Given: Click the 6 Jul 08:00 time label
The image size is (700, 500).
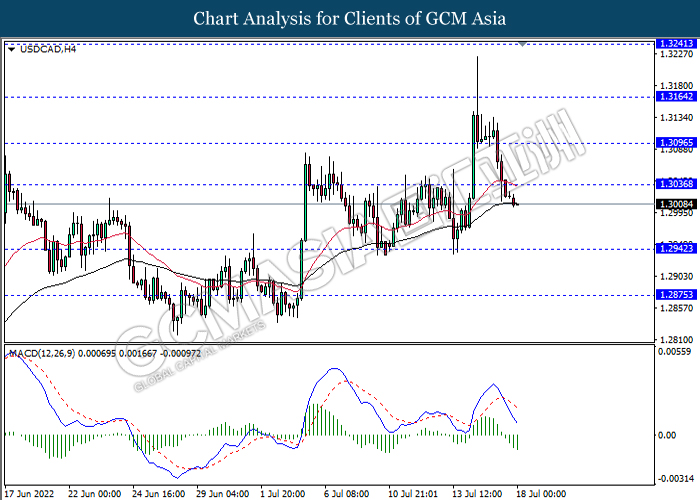Looking at the screenshot, I should point(347,494).
